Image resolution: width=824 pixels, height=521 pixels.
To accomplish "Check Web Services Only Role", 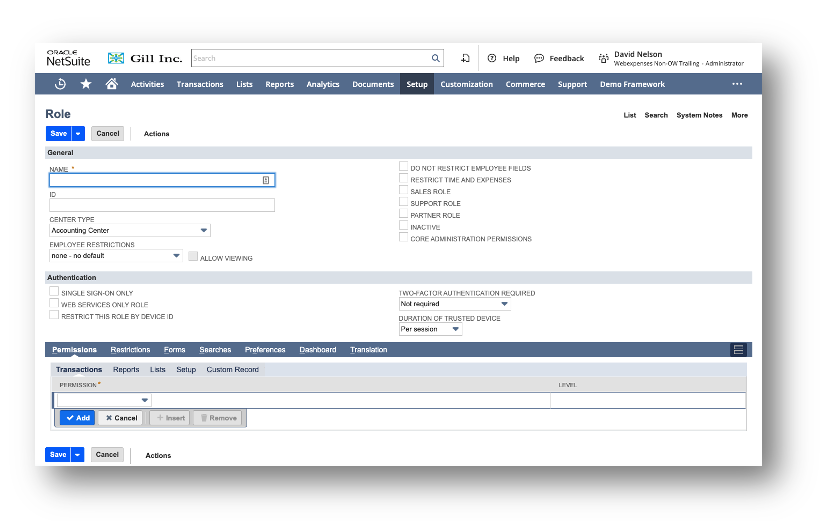I will click(54, 303).
